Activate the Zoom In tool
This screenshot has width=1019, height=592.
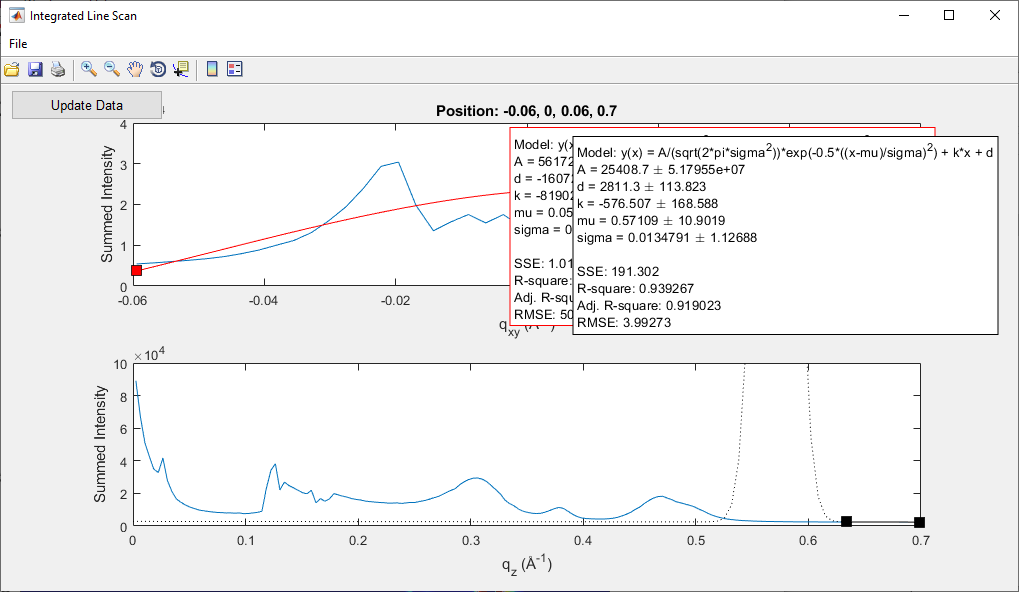89,69
